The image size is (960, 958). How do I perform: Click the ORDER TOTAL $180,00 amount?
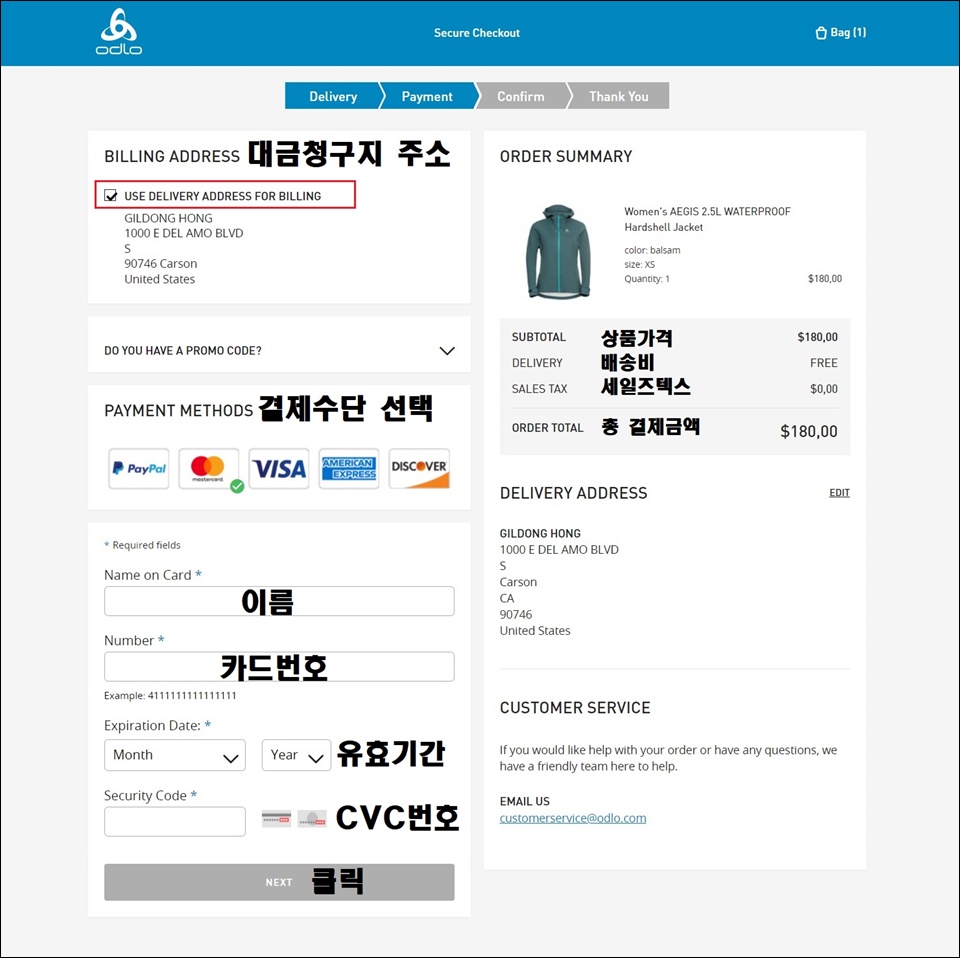point(809,432)
